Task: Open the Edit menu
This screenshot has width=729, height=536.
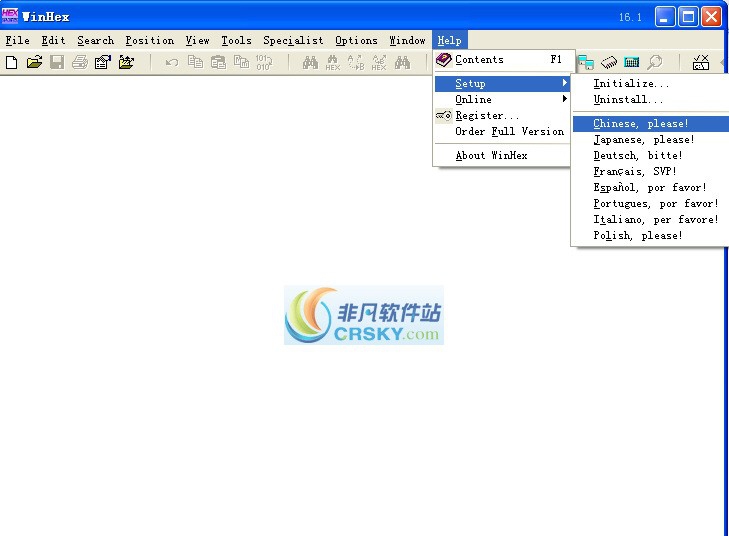Action: [53, 40]
